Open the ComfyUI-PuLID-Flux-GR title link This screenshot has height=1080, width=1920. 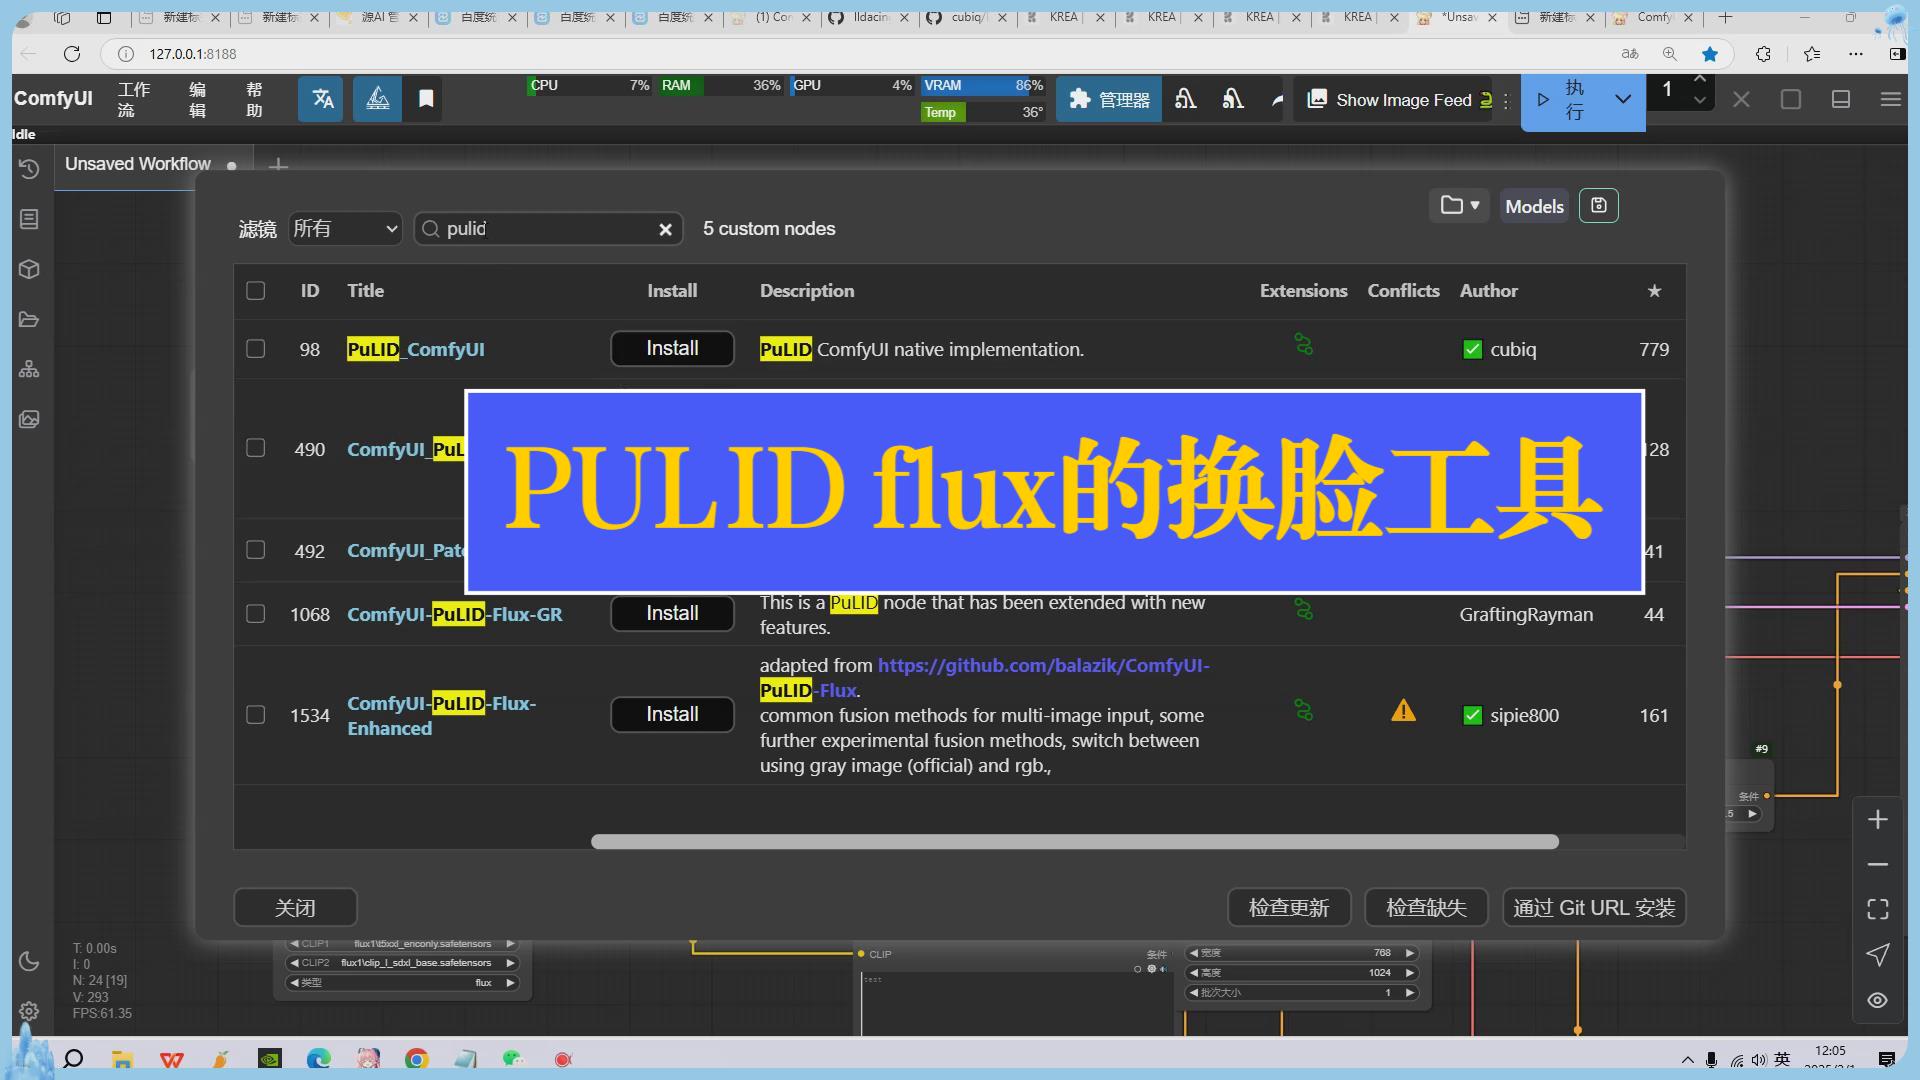(x=454, y=614)
